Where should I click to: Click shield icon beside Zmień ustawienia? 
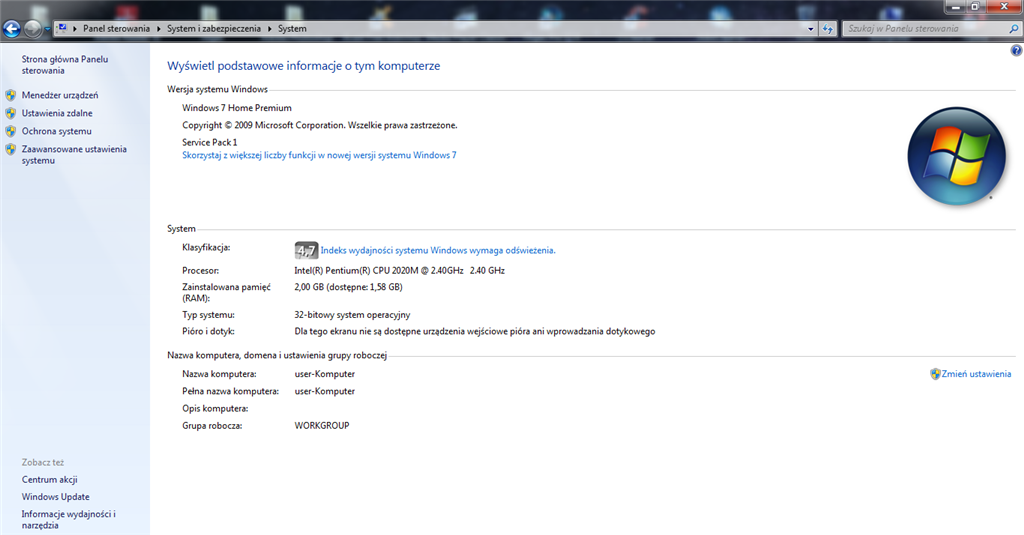[x=935, y=374]
